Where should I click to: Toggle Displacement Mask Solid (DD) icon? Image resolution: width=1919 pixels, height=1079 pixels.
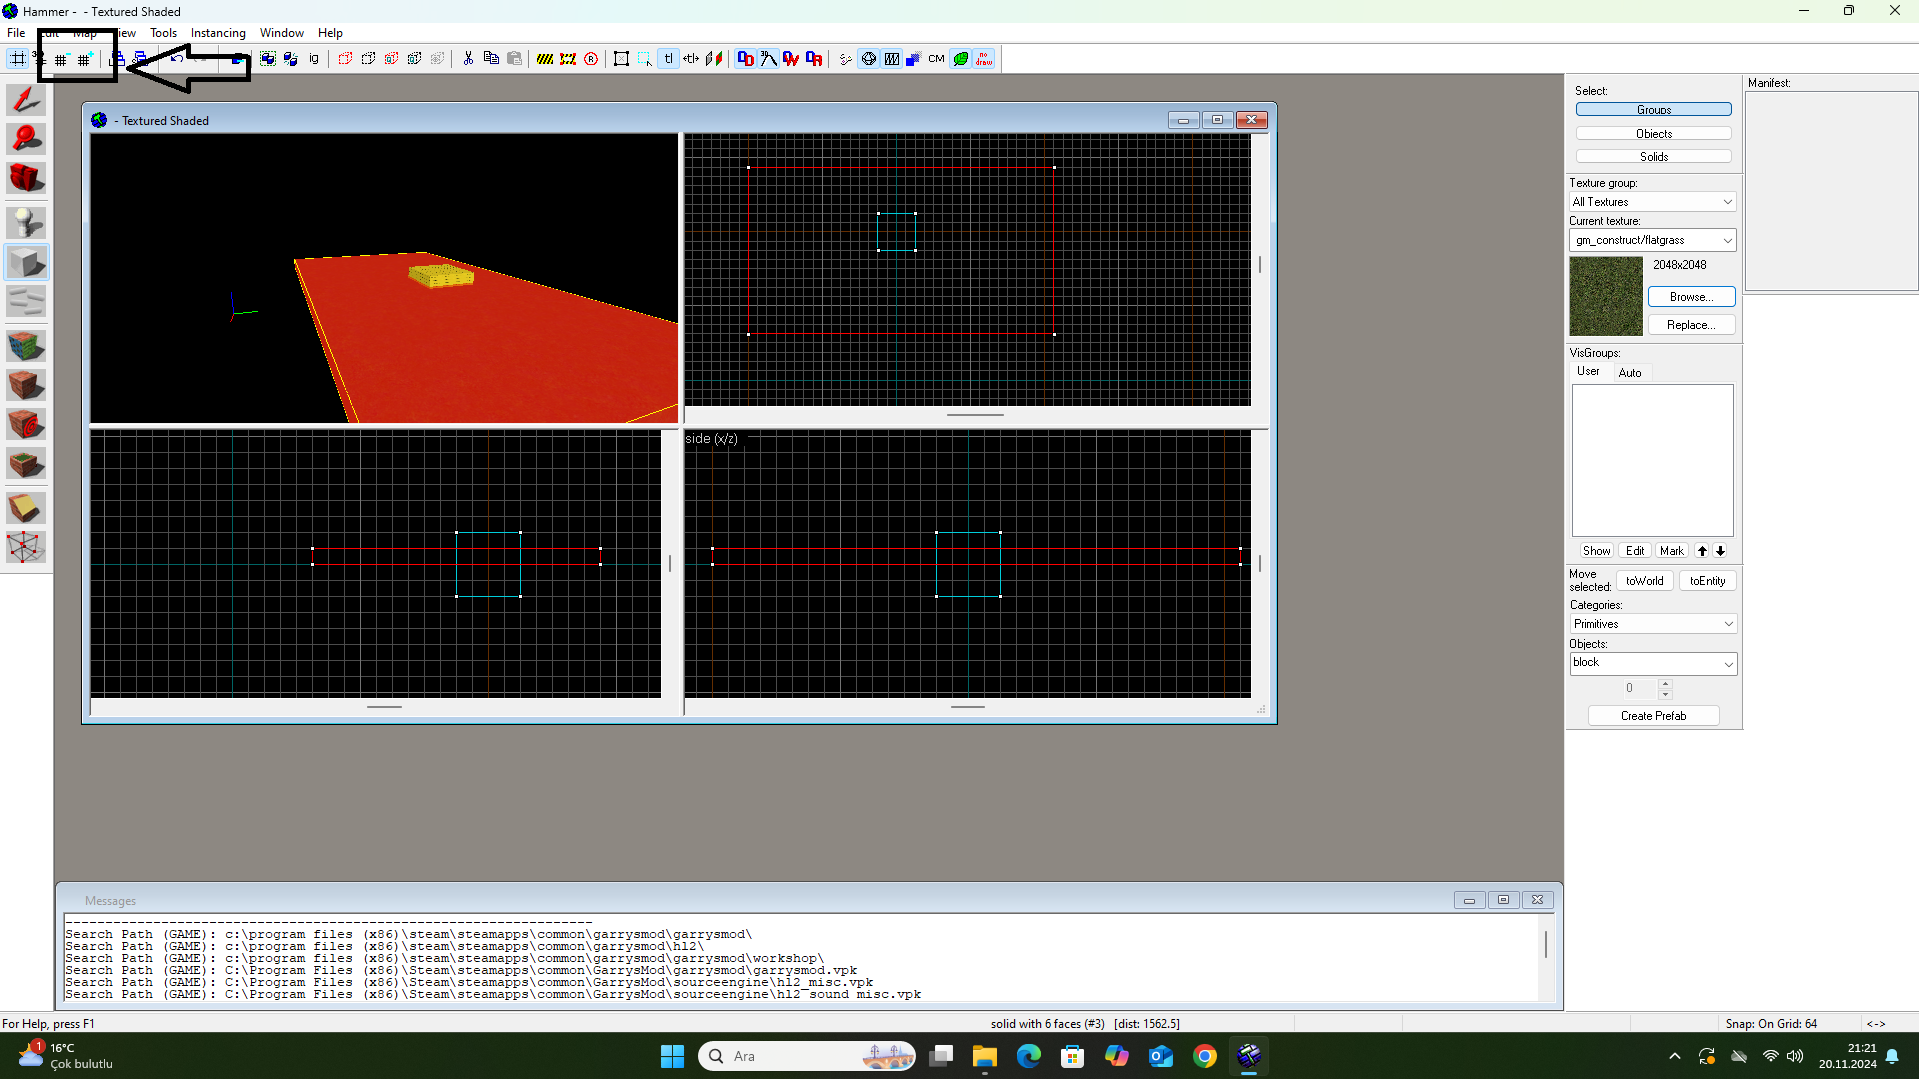(x=745, y=59)
